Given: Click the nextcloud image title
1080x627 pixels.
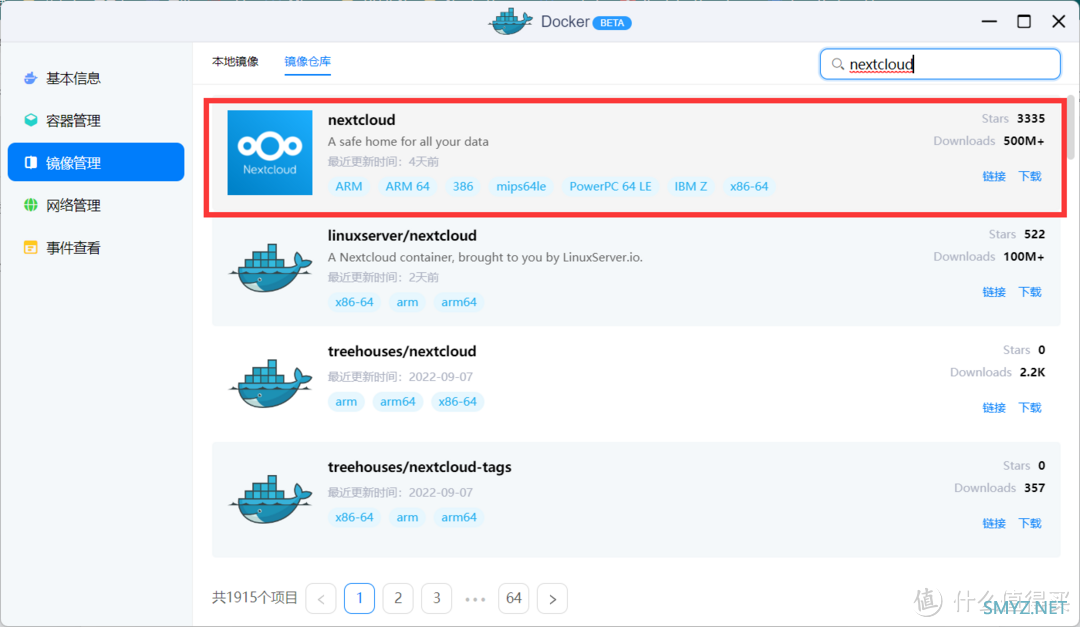Looking at the screenshot, I should [362, 120].
